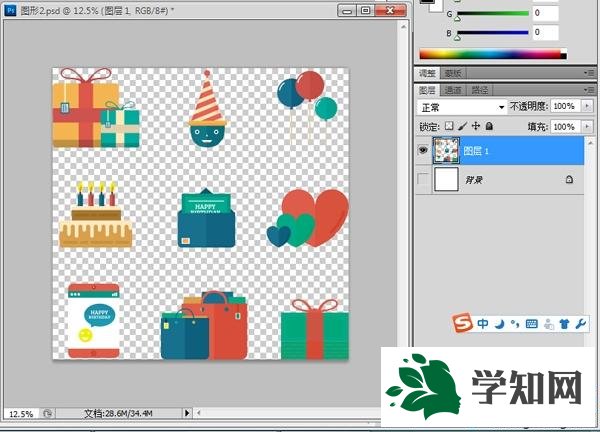The height and width of the screenshot is (432, 600).
Task: Click document horizontal scrollbar left arrow
Action: pyautogui.click(x=199, y=413)
